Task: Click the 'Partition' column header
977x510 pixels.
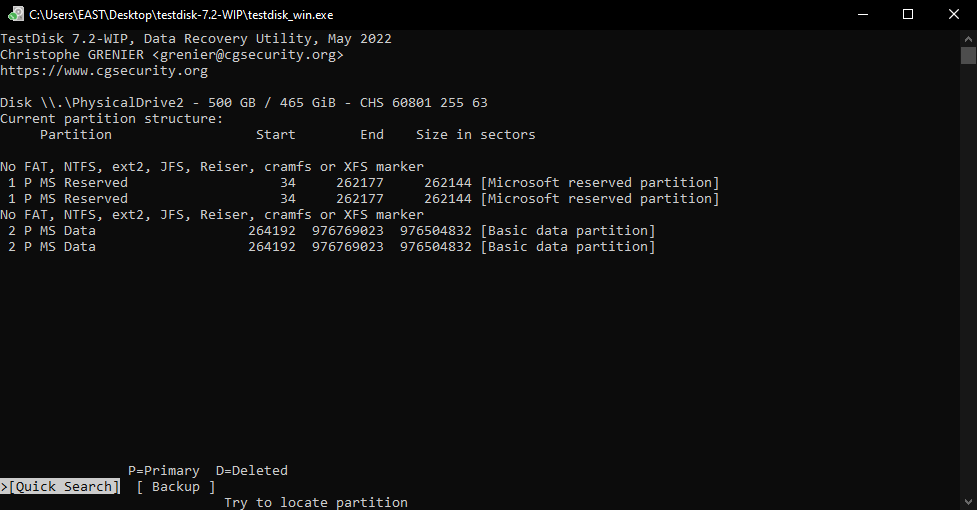Action: 76,135
